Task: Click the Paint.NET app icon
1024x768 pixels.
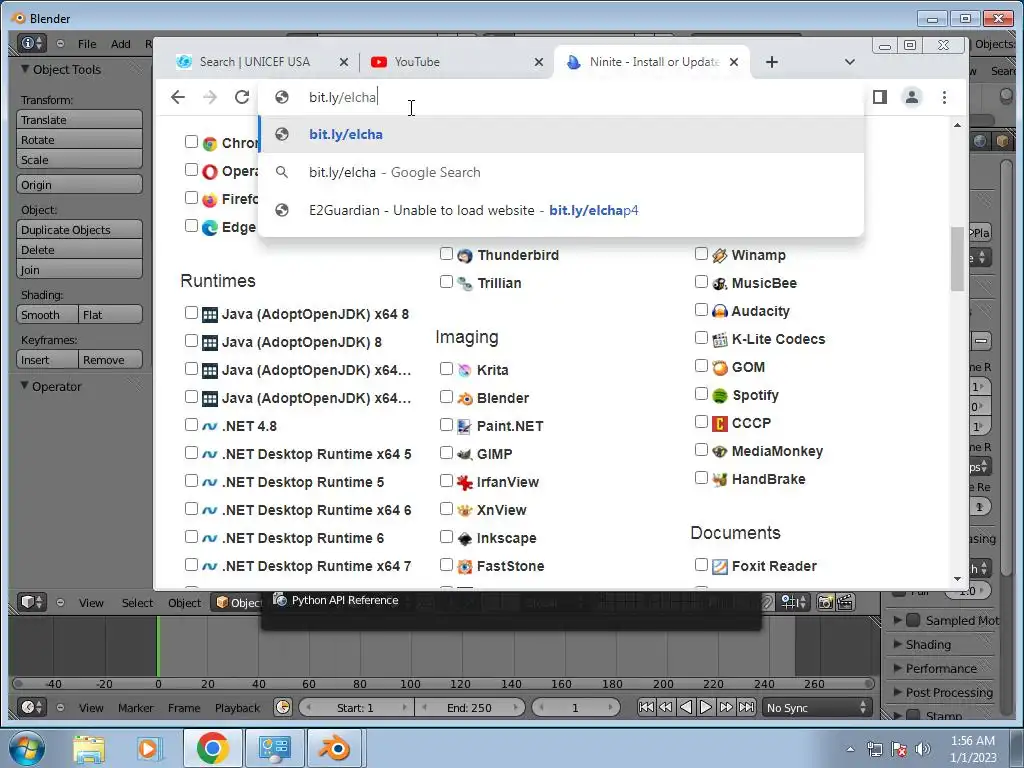Action: [x=464, y=426]
